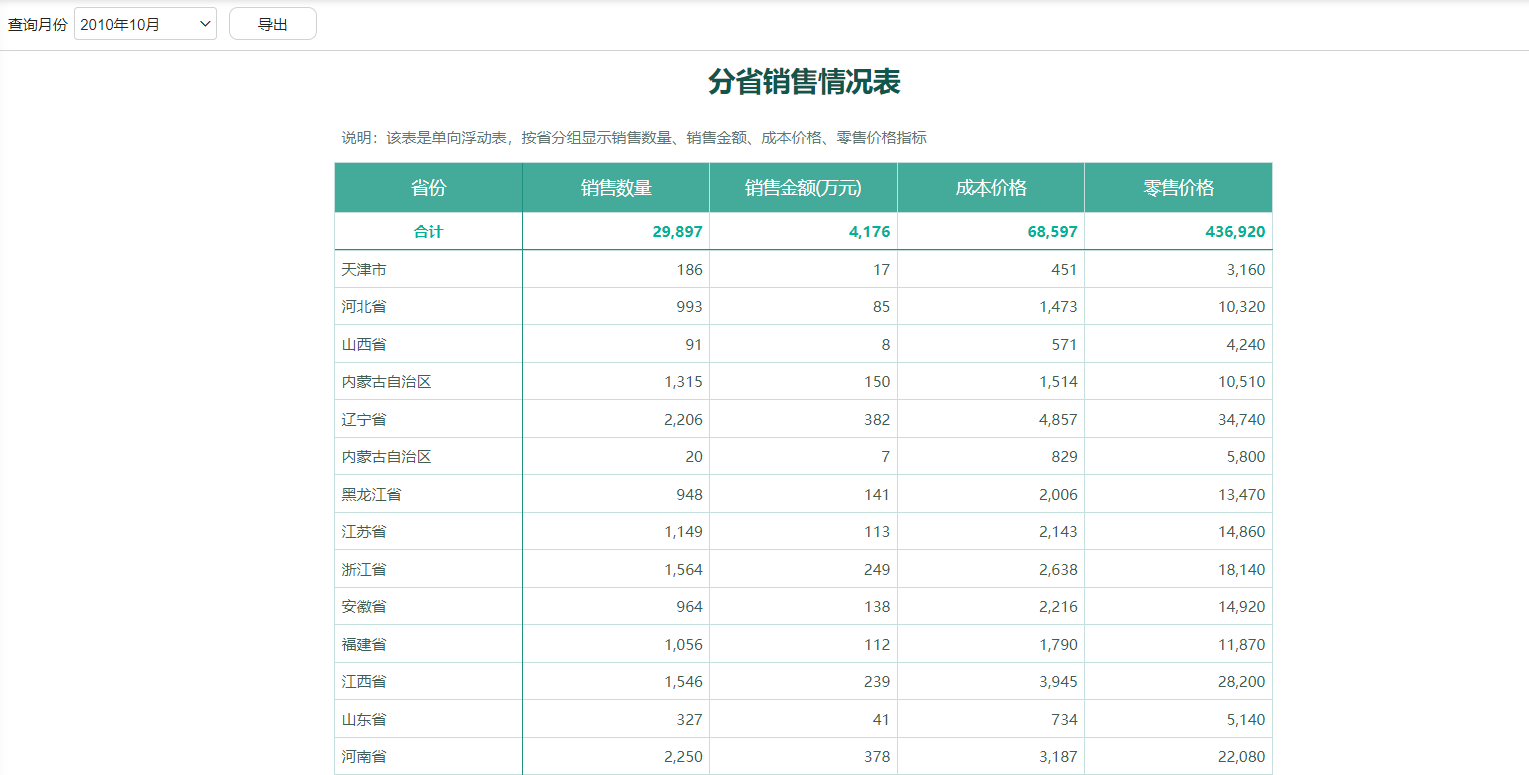
Task: Click the 省份 column header
Action: [x=427, y=187]
